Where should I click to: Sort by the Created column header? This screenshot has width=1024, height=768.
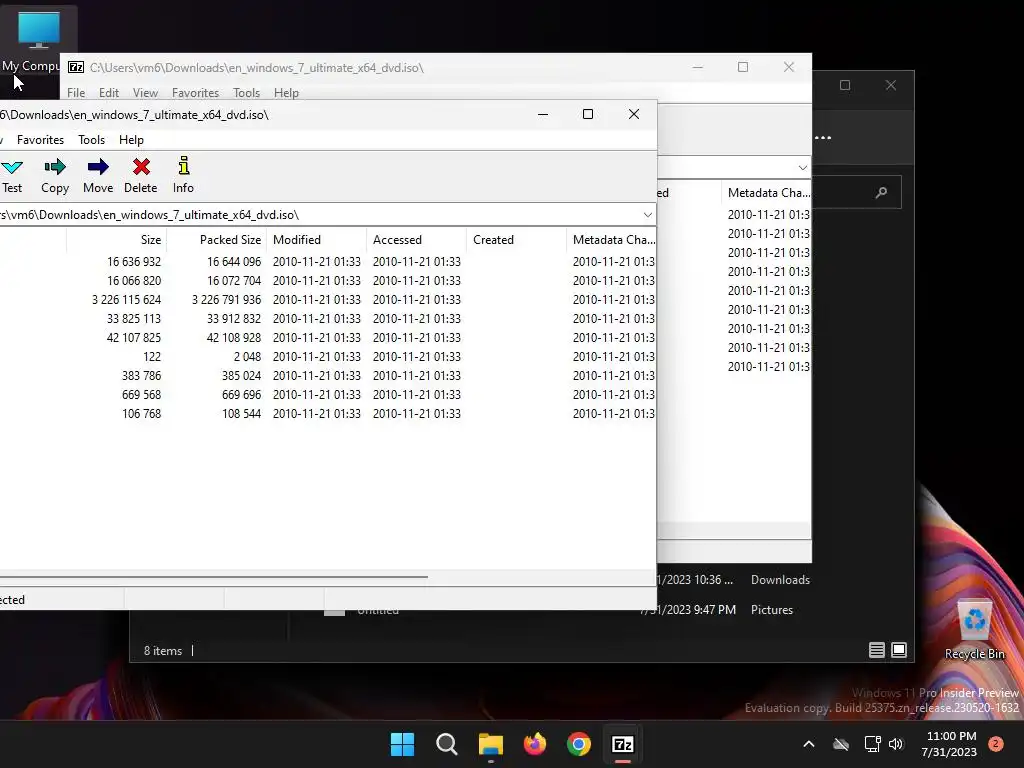pyautogui.click(x=516, y=240)
